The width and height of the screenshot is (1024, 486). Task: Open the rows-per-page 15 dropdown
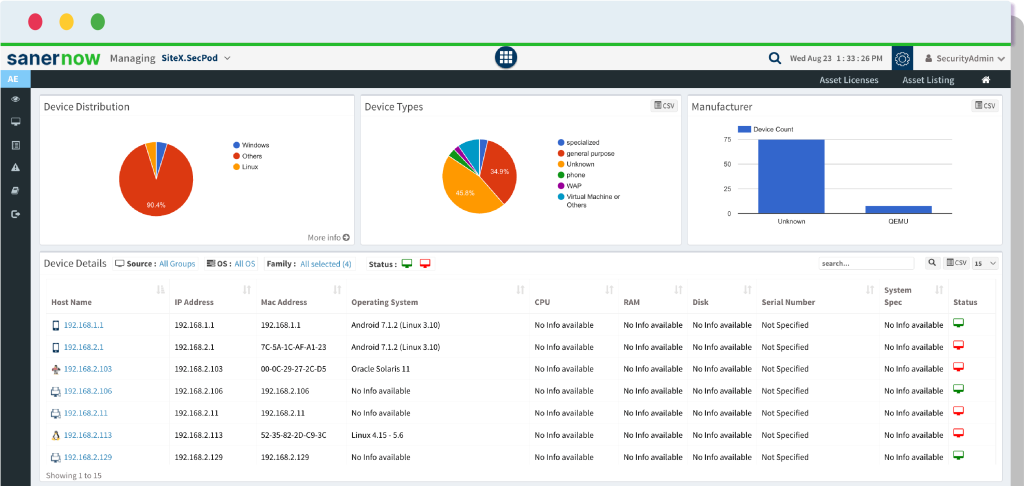coord(985,263)
